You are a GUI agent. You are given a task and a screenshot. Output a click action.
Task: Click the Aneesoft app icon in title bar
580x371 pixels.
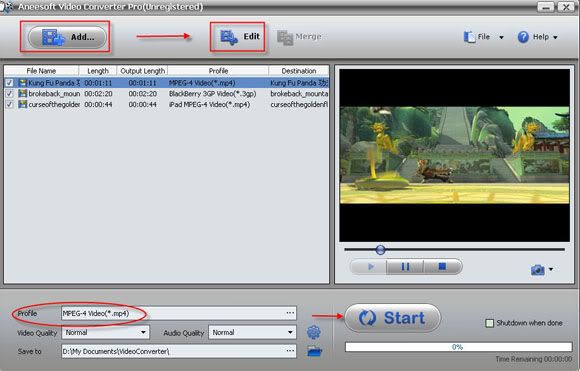(6, 7)
